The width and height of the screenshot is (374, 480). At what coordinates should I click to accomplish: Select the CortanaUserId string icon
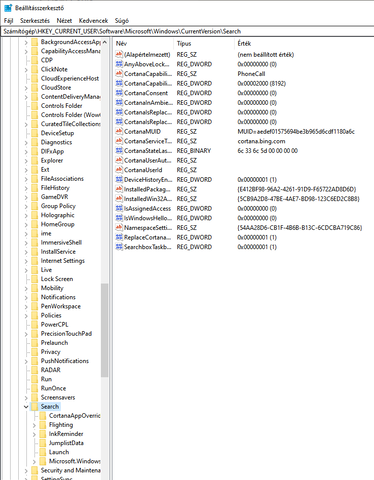pos(119,170)
